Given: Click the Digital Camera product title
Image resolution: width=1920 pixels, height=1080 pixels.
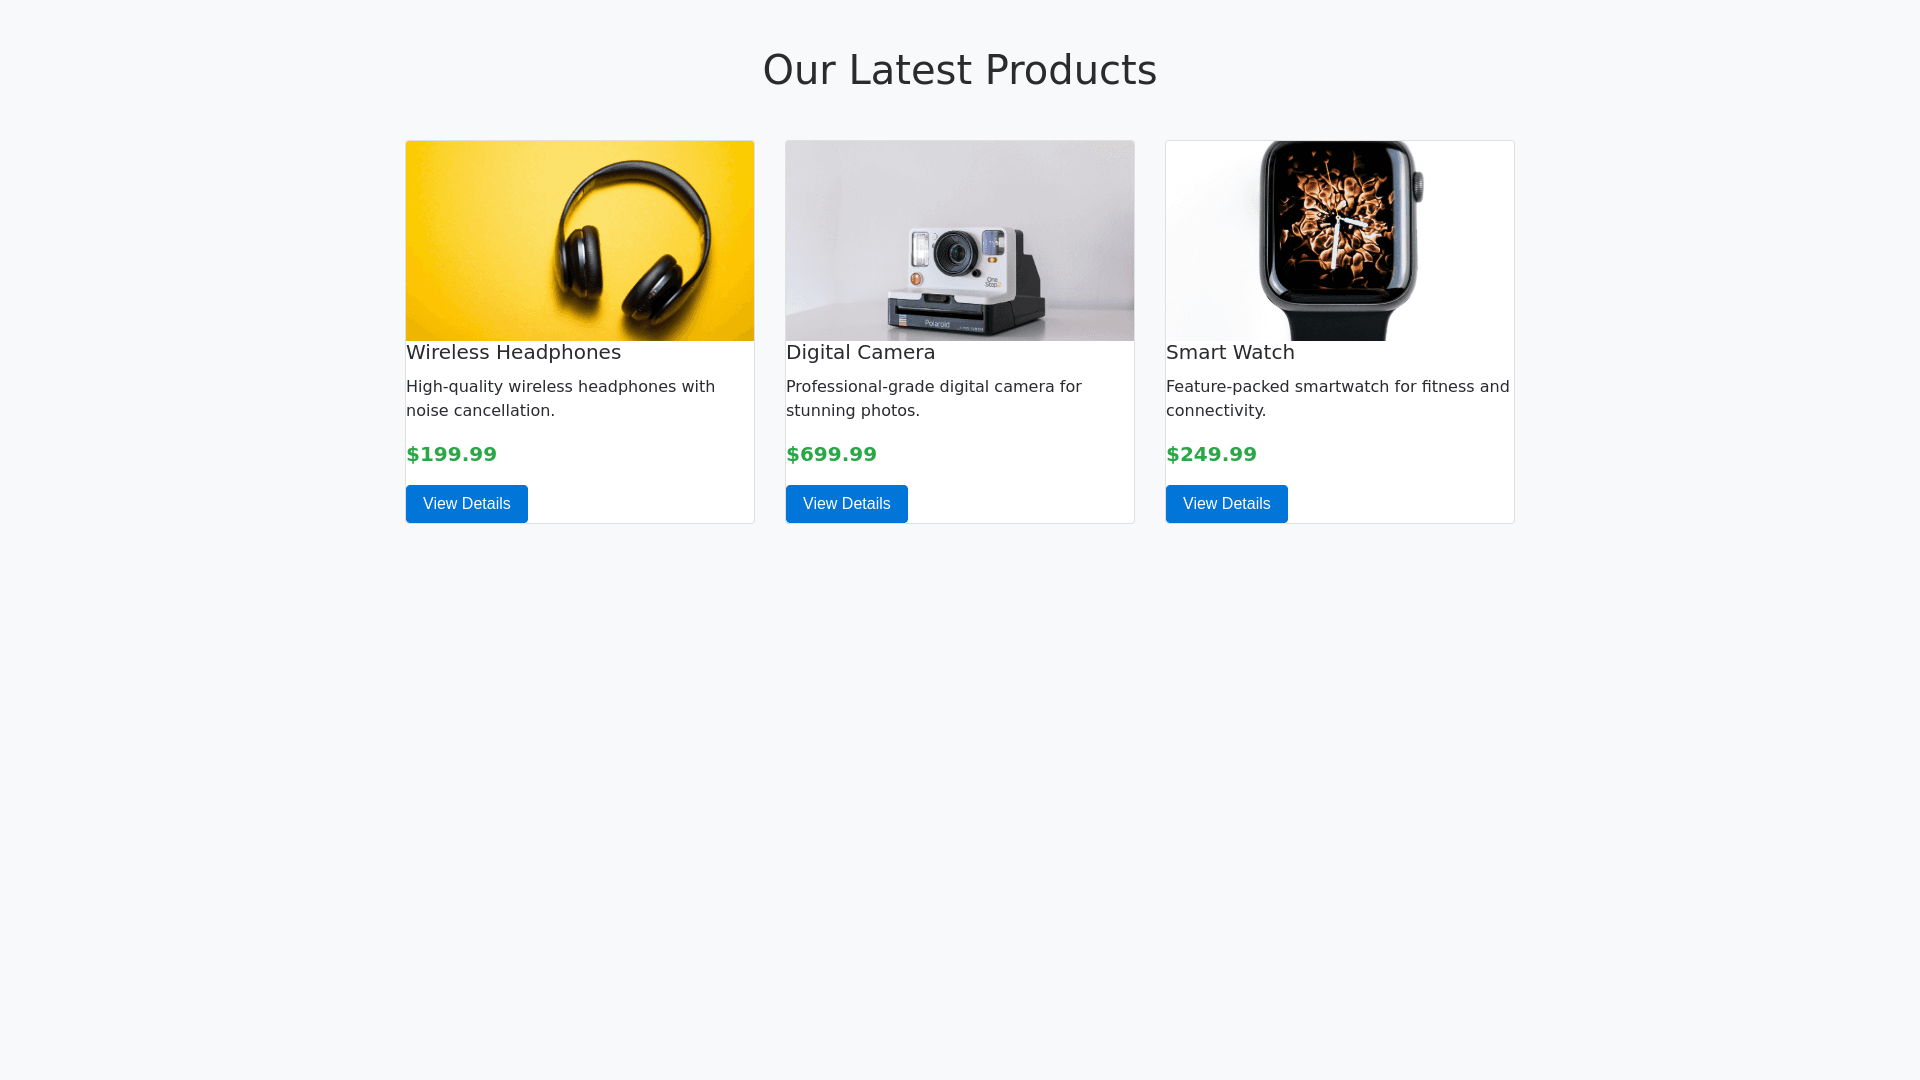Looking at the screenshot, I should (860, 352).
